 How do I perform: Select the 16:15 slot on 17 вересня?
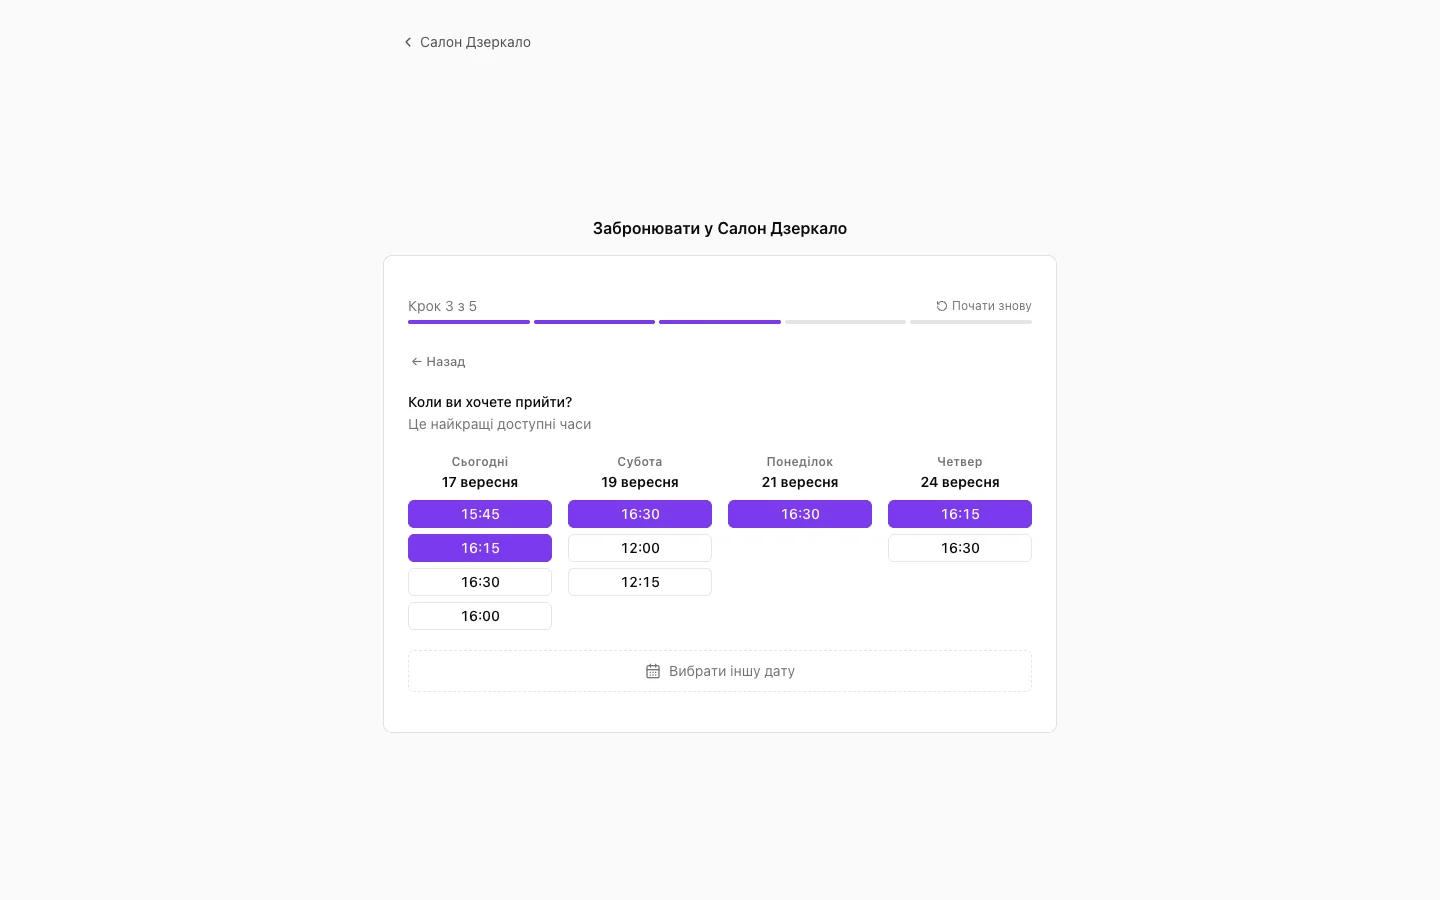480,548
